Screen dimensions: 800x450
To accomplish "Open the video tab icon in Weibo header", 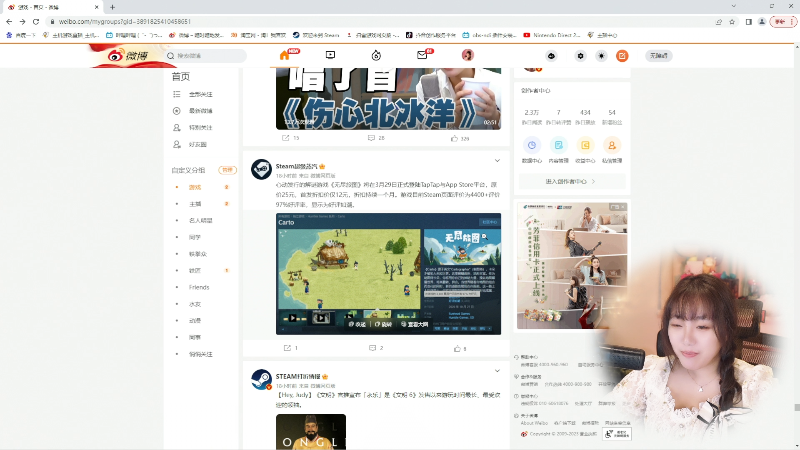I will tap(330, 55).
